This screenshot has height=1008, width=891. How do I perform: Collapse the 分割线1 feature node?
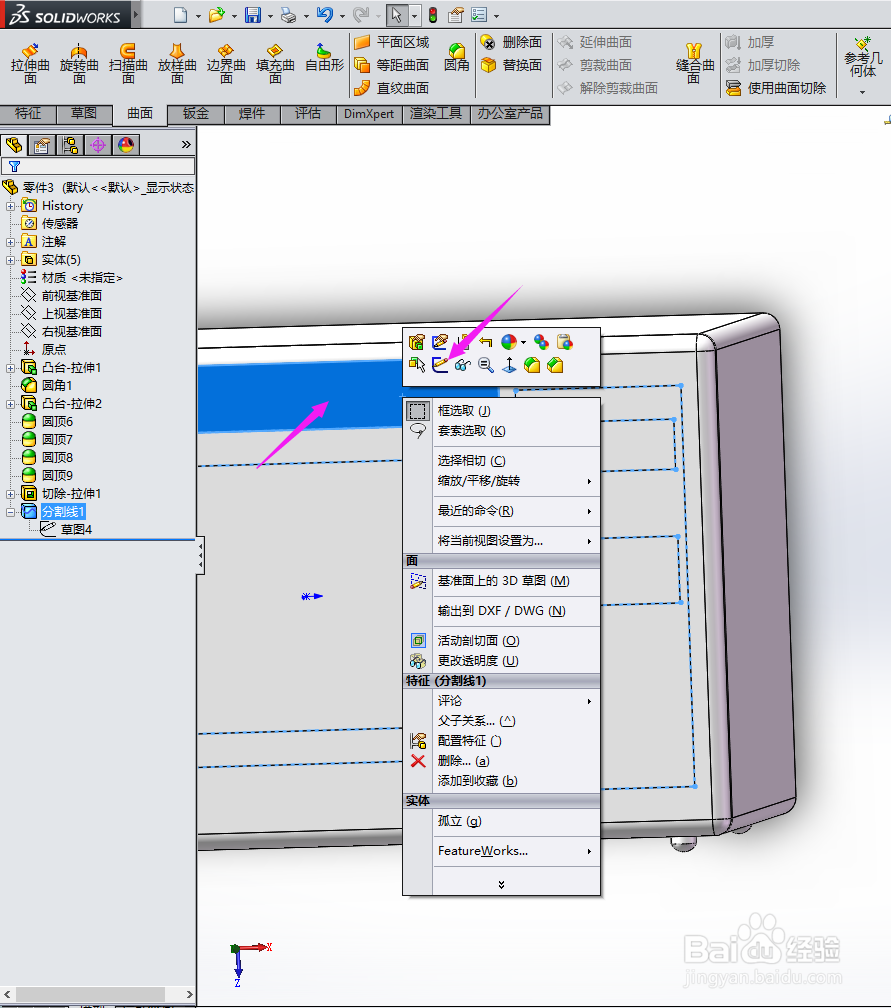click(x=10, y=512)
